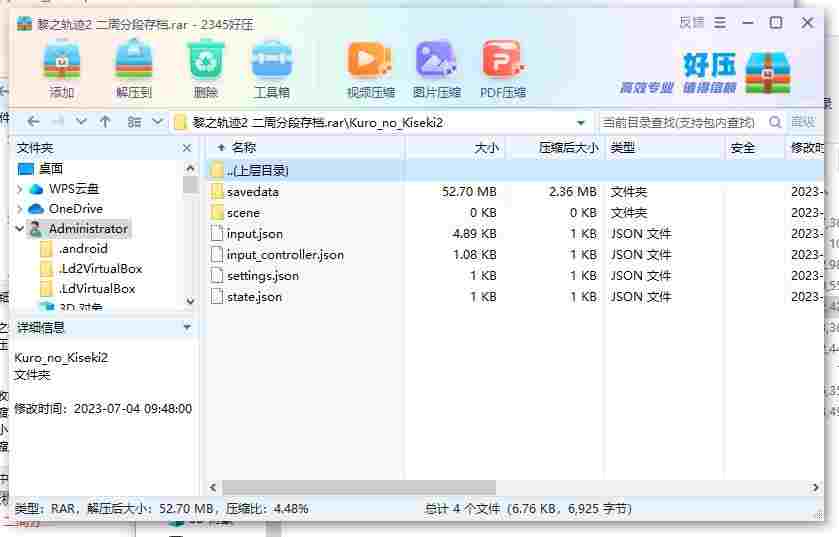
Task: Click the view mode icon
Action: coord(134,122)
